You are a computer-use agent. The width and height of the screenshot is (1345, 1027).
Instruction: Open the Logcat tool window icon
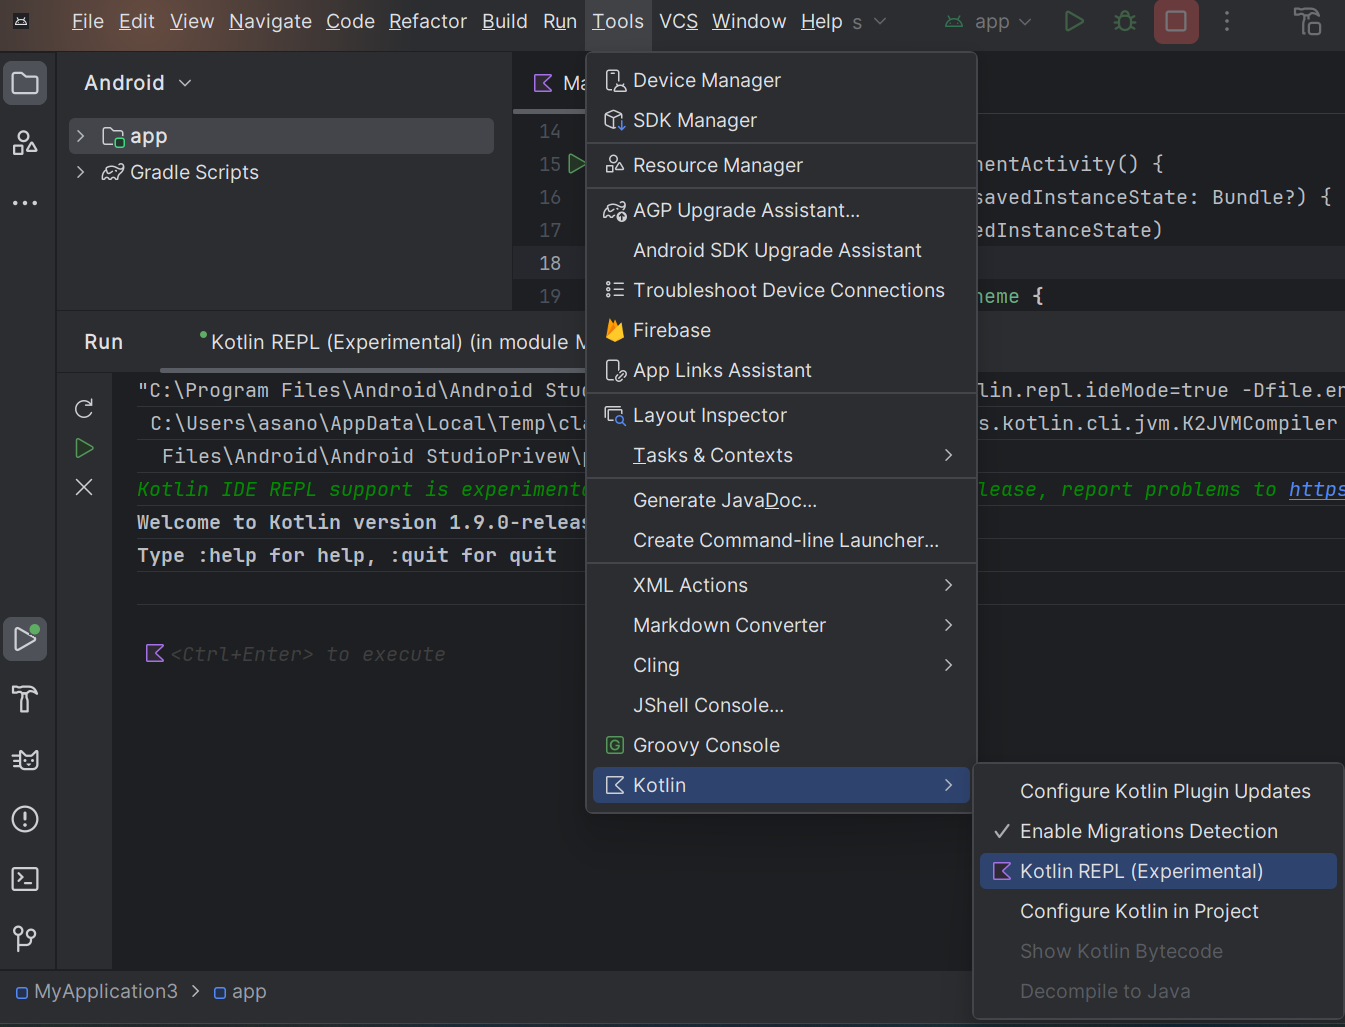point(25,759)
